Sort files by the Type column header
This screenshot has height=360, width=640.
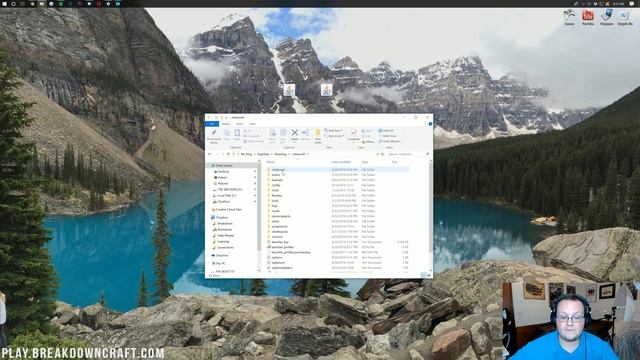(x=365, y=162)
